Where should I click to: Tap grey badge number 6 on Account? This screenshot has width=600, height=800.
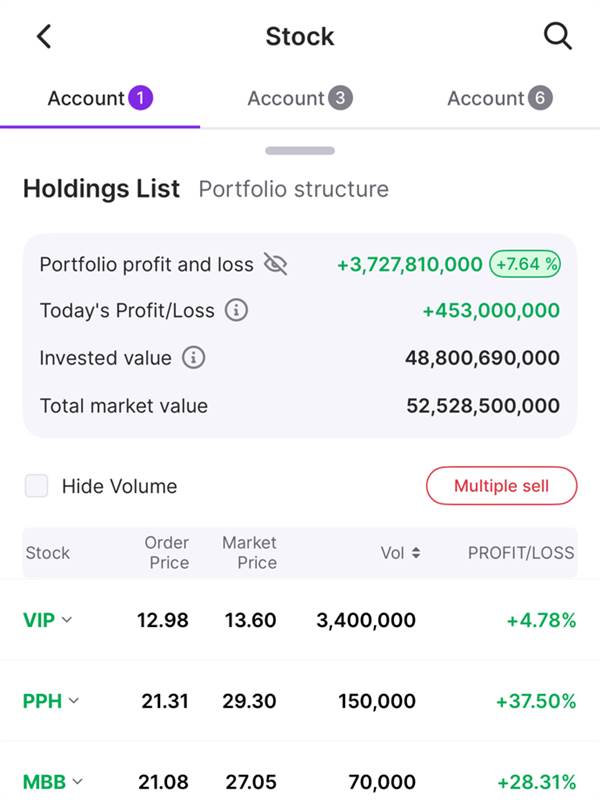540,98
